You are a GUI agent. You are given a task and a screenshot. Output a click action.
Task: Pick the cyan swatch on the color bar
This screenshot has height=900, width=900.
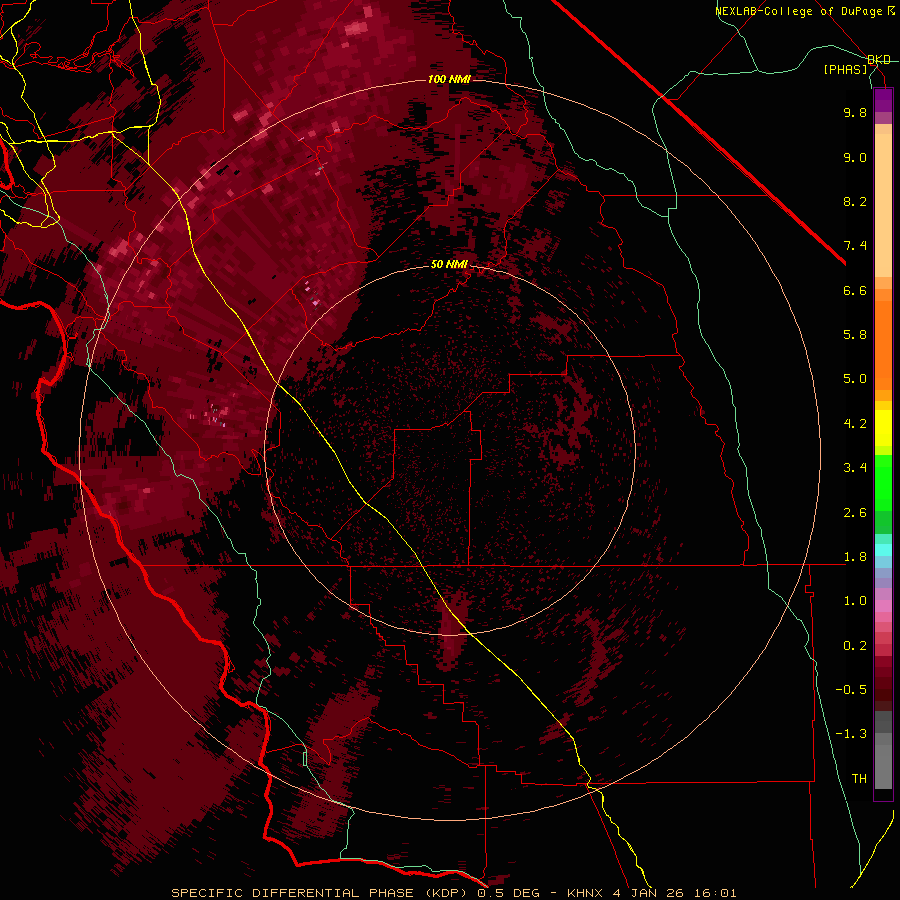click(883, 550)
